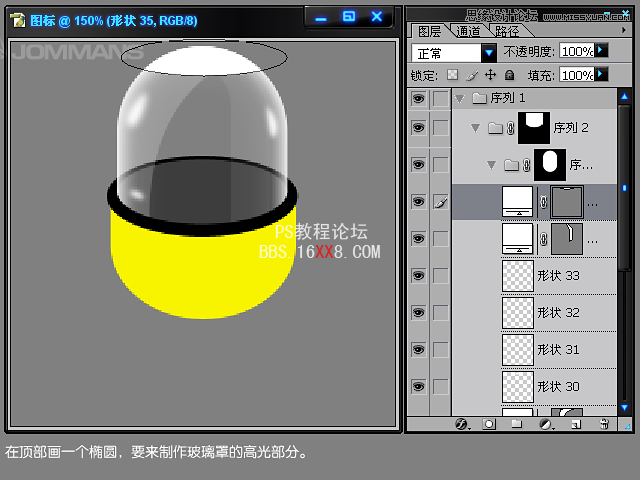
Task: Switch to the 通道 tab
Action: tap(467, 31)
